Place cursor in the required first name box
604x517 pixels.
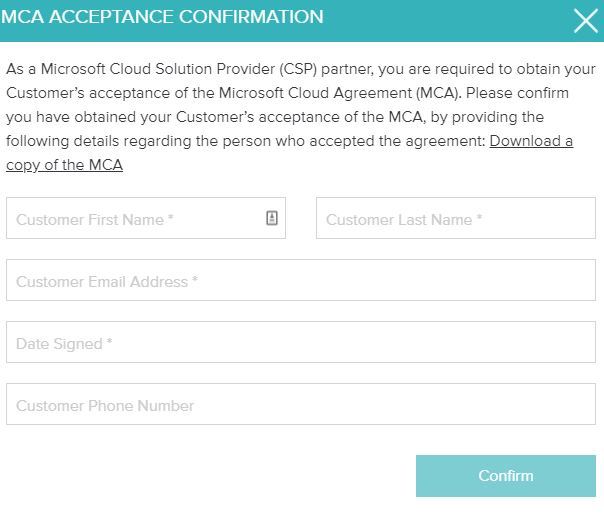135,219
